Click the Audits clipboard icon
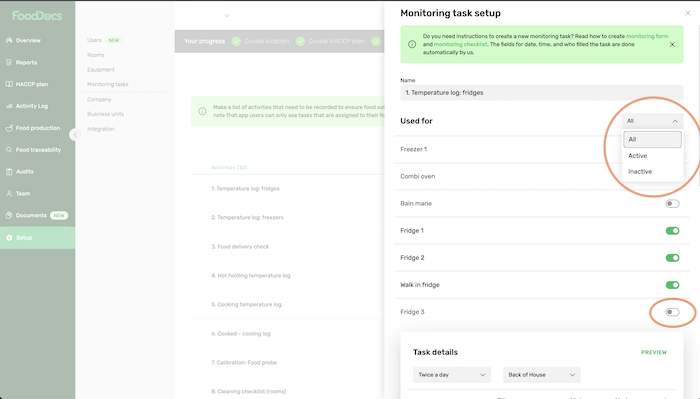Viewport: 700px width, 399px height. [x=9, y=171]
